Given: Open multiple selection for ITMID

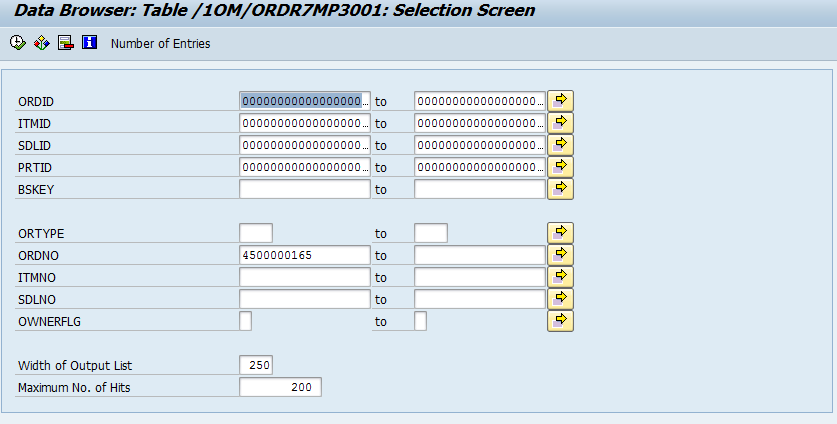Looking at the screenshot, I should tap(560, 123).
